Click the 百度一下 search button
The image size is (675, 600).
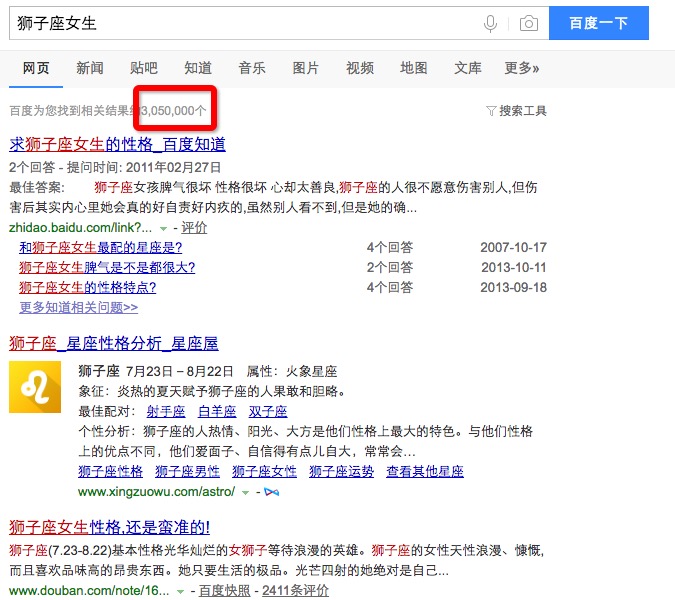coord(599,23)
